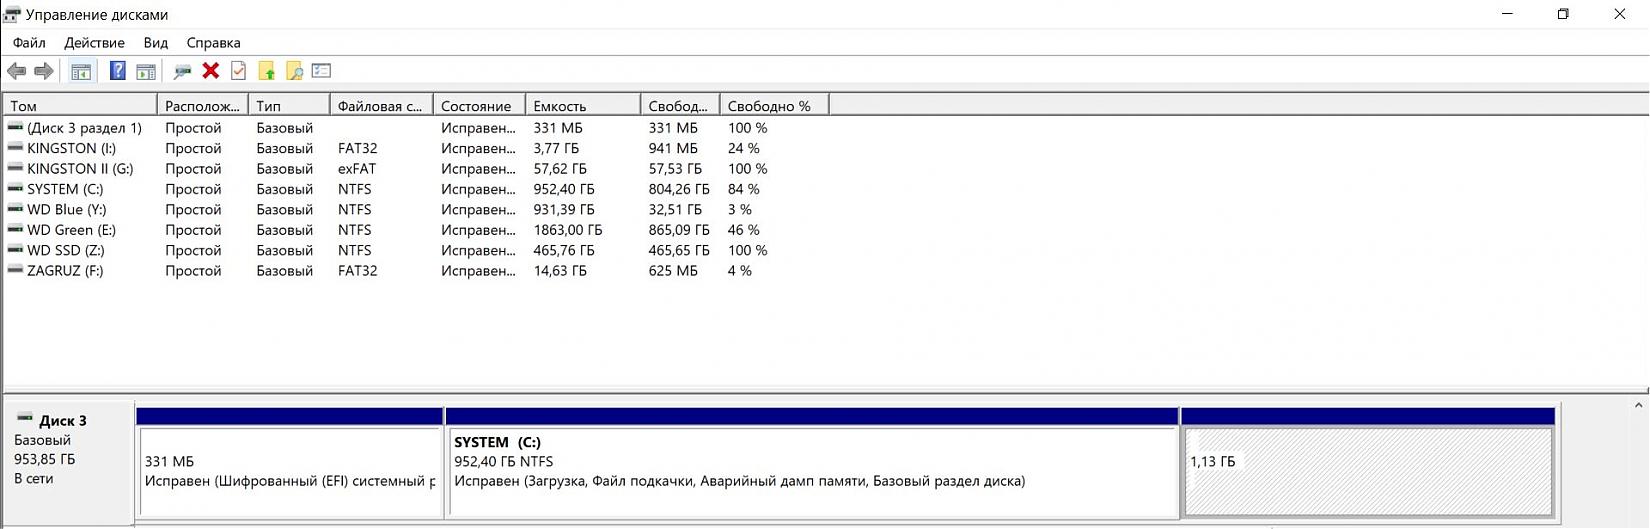
Task: Sort by the Файловая система column header
Action: [x=382, y=105]
